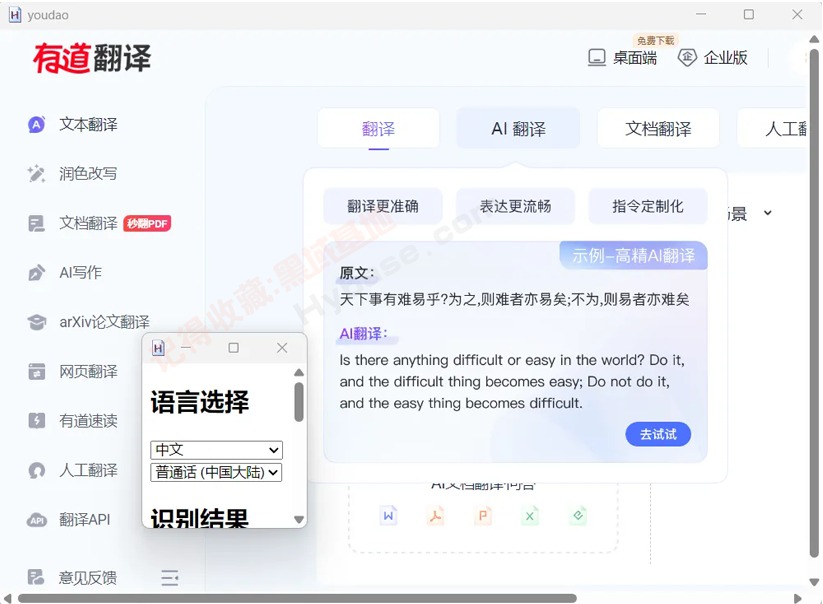Click the horizontal scrollbar right arrow
The width and height of the screenshot is (823, 604).
click(x=798, y=599)
